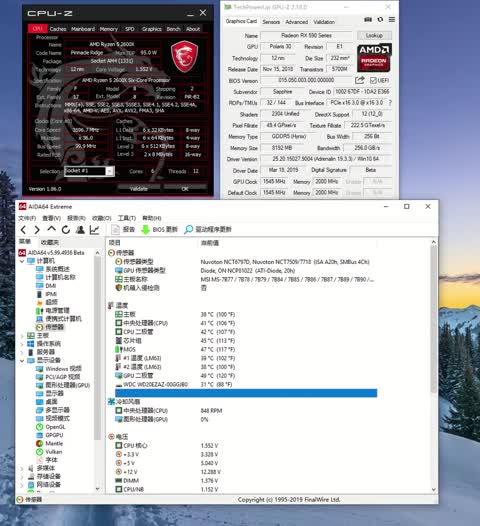Click GPU name field Radeon RX 590 Series
This screenshot has height=526, width=480.
pos(306,35)
